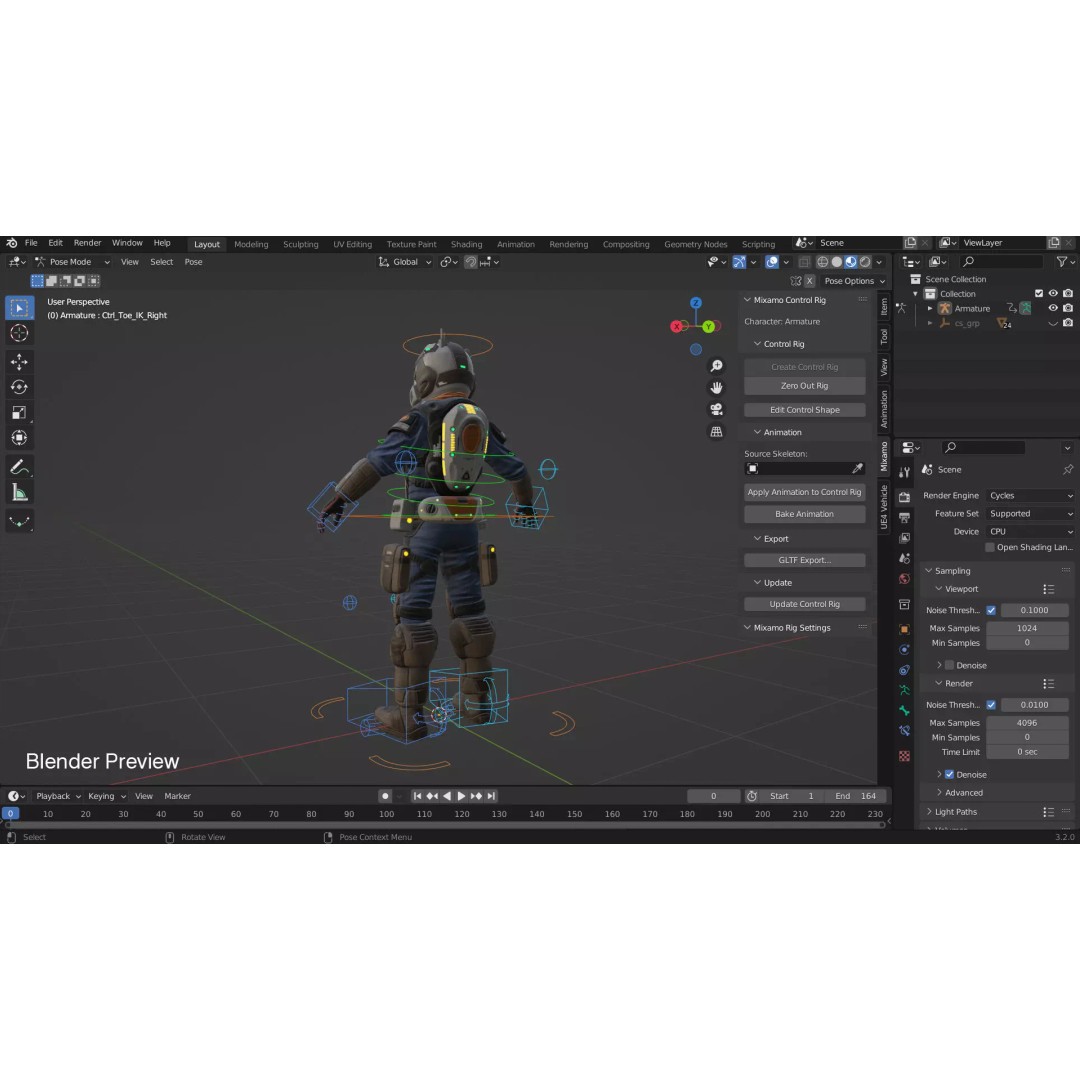Expand the Armature tree item
The width and height of the screenshot is (1080, 1080).
[x=930, y=309]
